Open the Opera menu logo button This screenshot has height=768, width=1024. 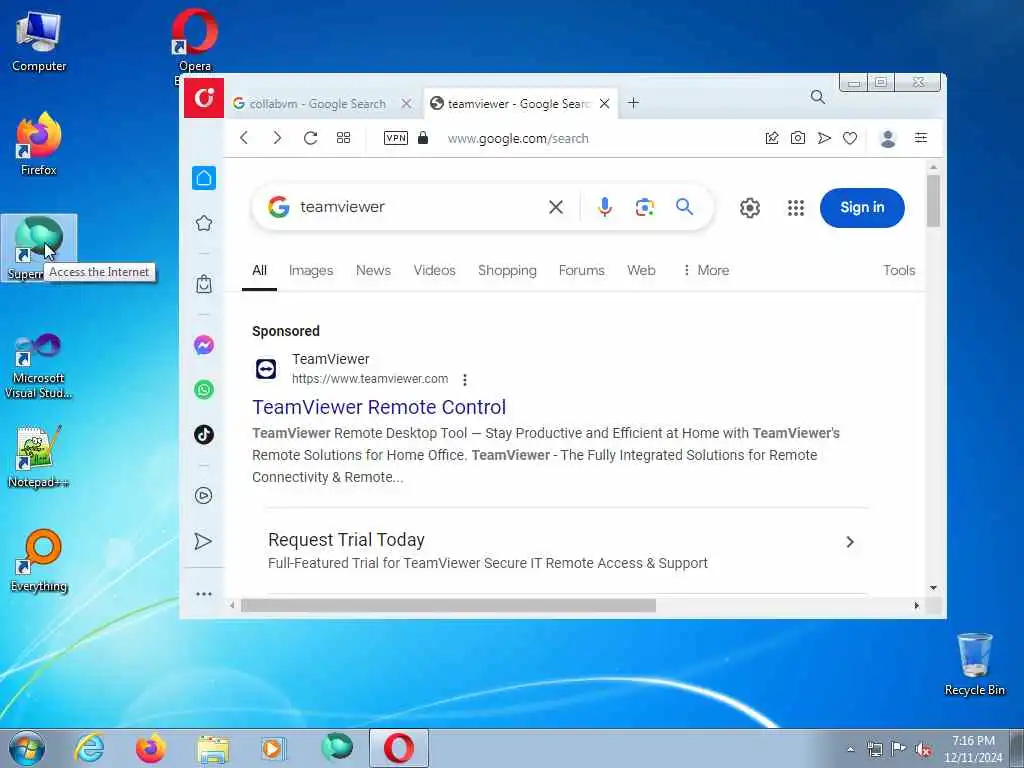coord(204,98)
